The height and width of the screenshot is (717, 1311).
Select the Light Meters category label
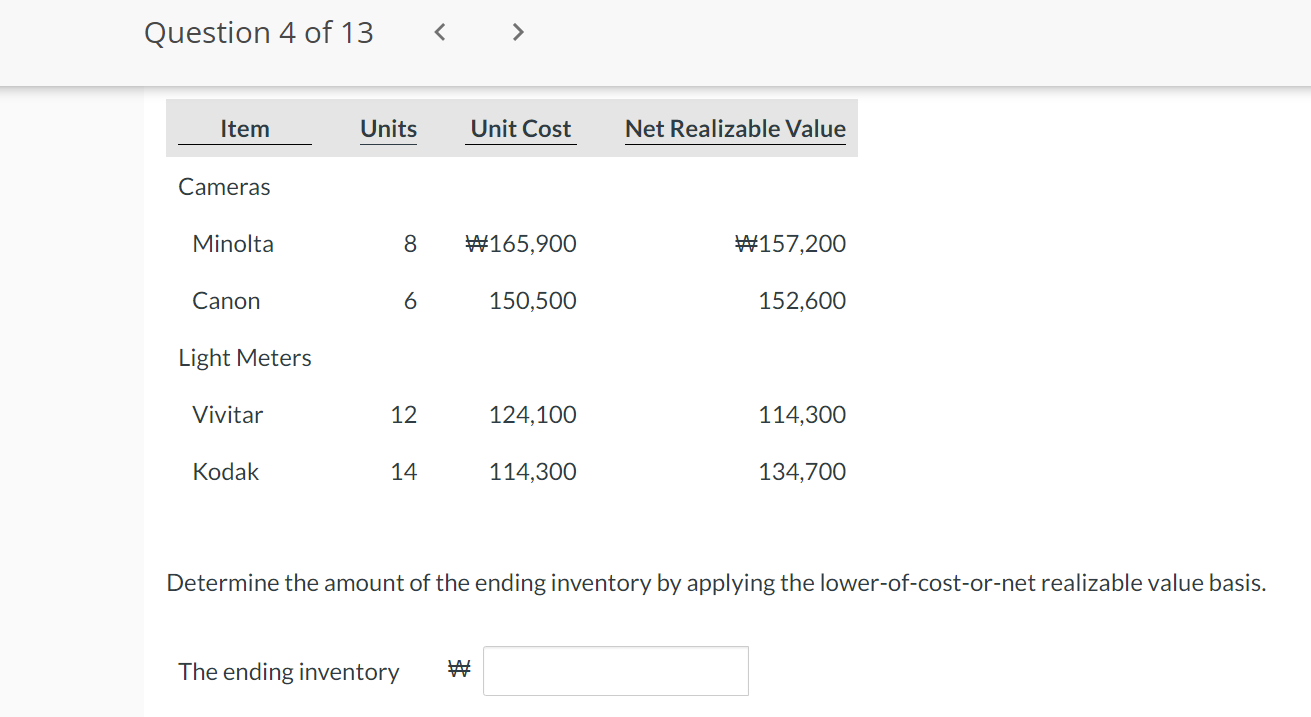(x=245, y=358)
